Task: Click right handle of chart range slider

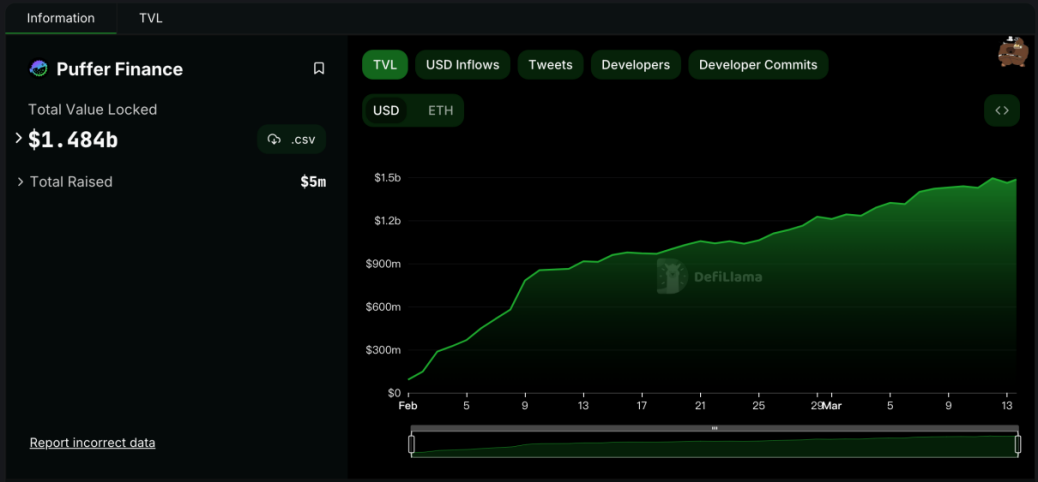Action: pyautogui.click(x=1017, y=445)
